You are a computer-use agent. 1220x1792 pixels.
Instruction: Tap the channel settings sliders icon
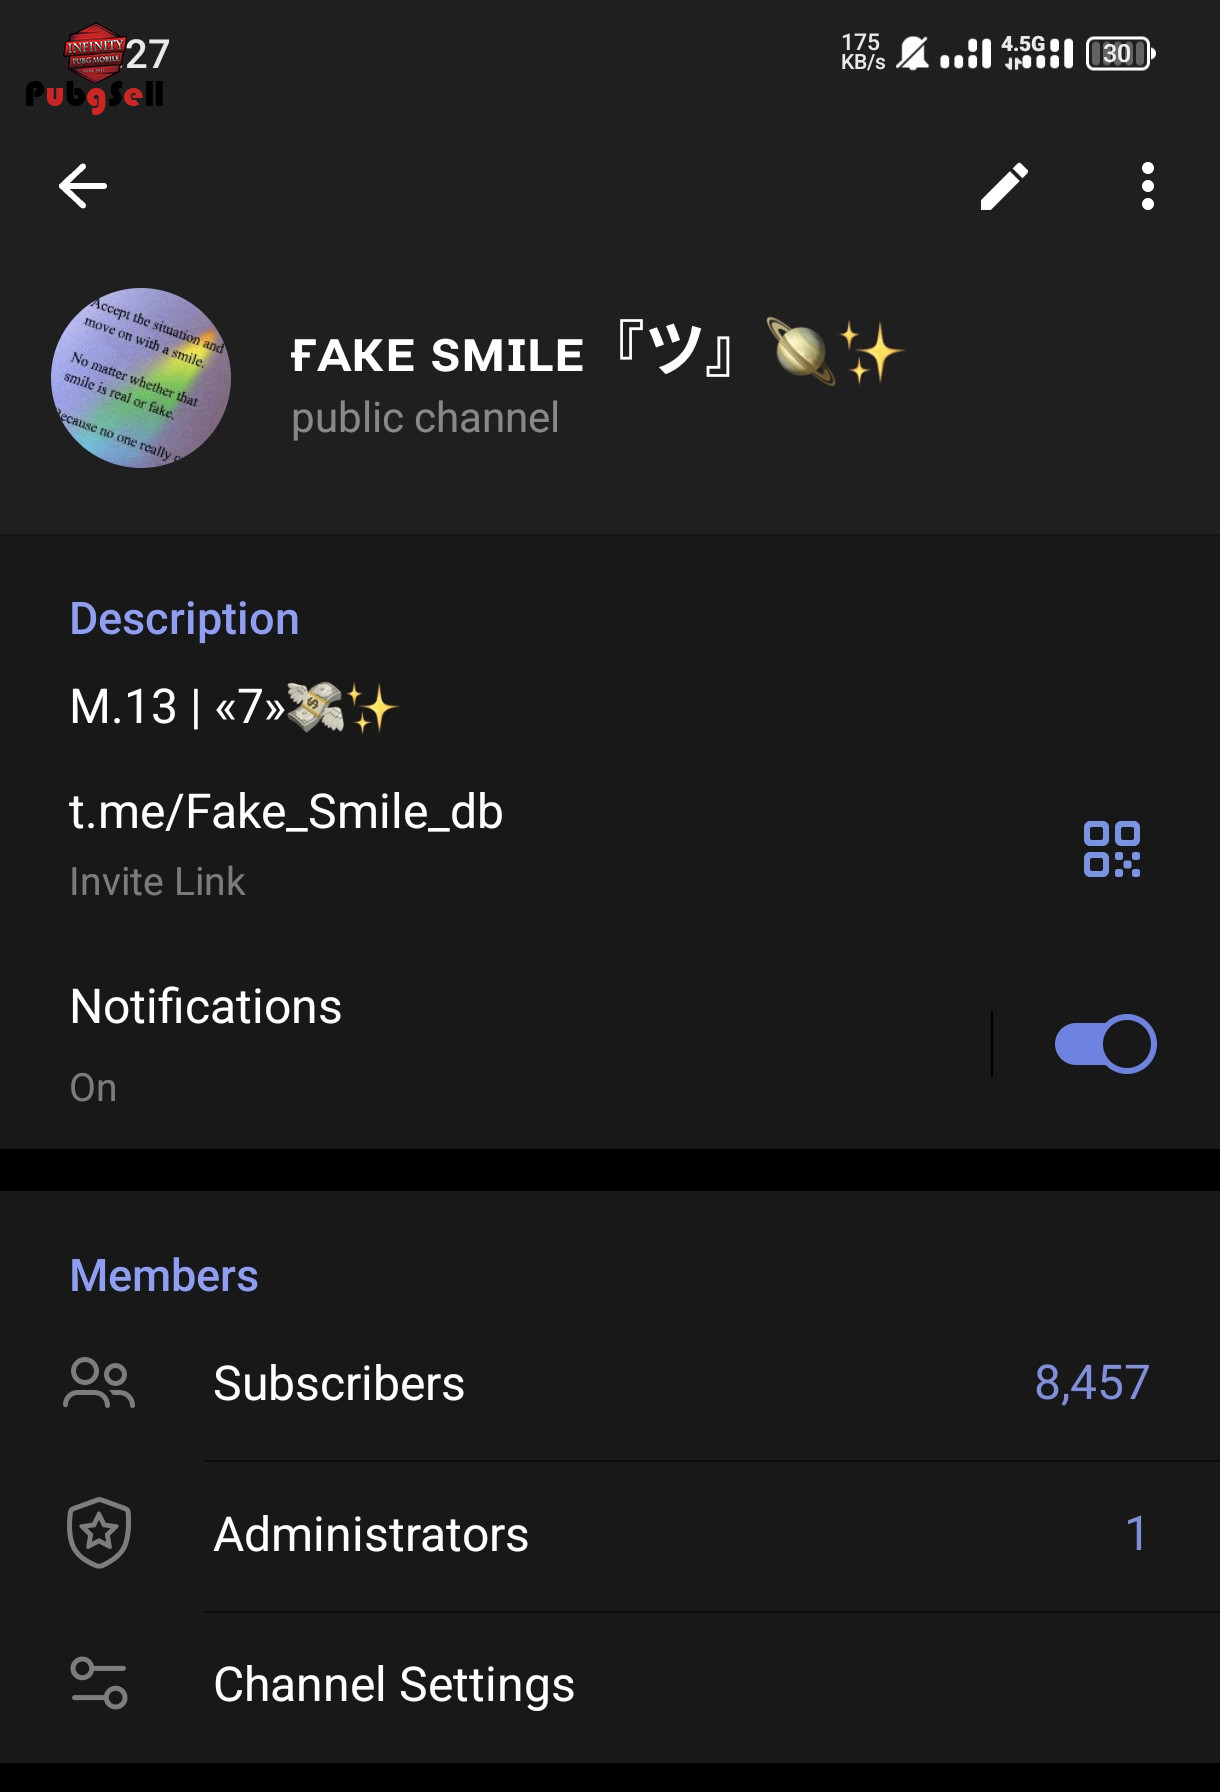(x=99, y=1683)
